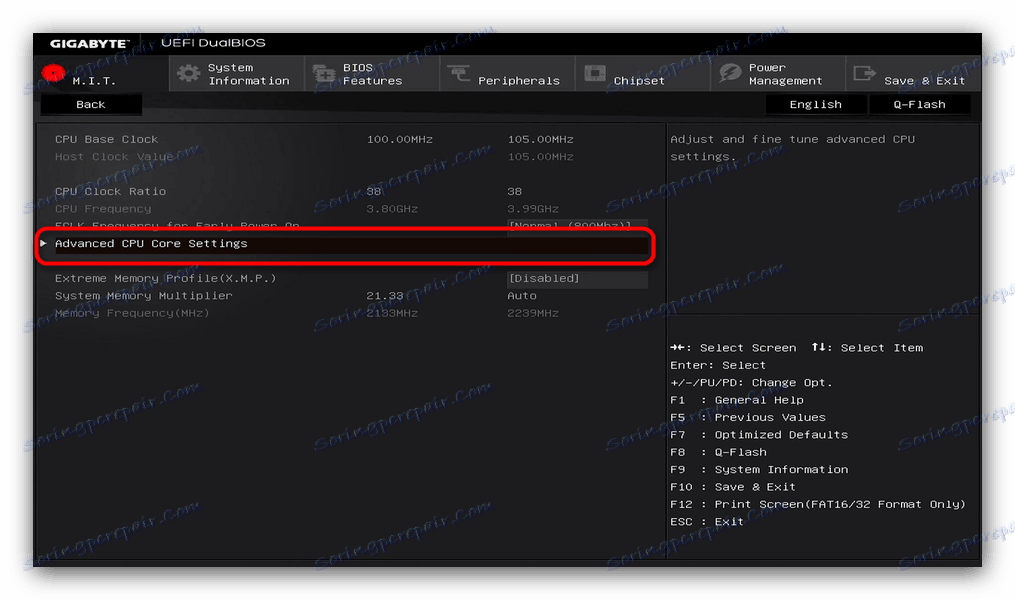Click the Back button
The image size is (1015, 600).
coord(91,104)
